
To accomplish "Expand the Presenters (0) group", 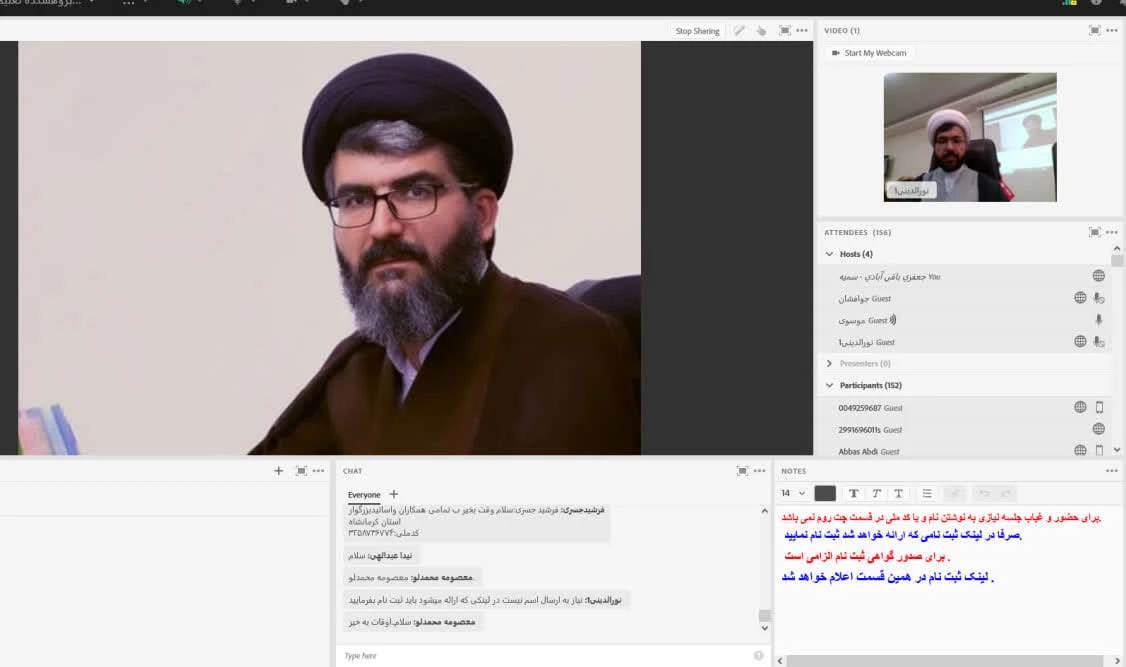I will pos(829,364).
